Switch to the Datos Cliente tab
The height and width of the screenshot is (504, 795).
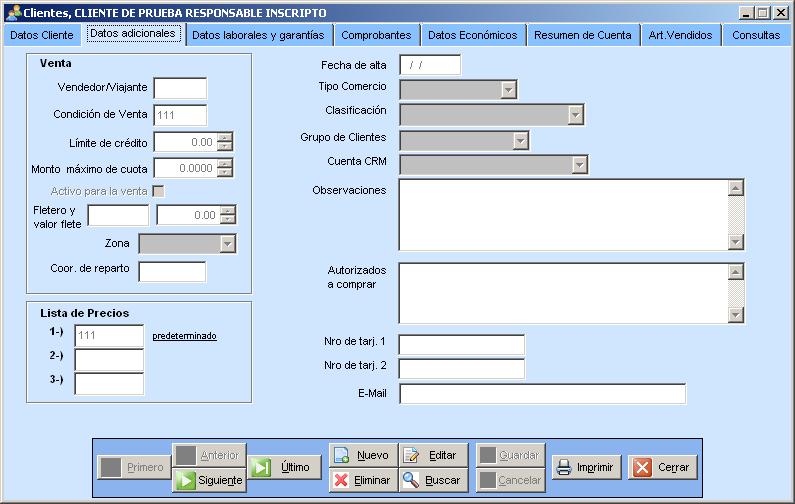tap(41, 35)
